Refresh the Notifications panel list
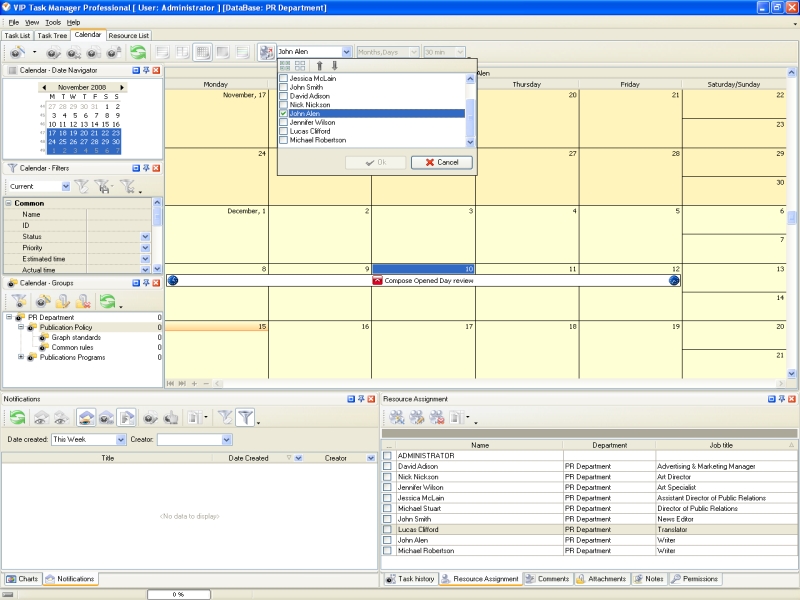Viewport: 800px width, 600px height. pyautogui.click(x=17, y=418)
